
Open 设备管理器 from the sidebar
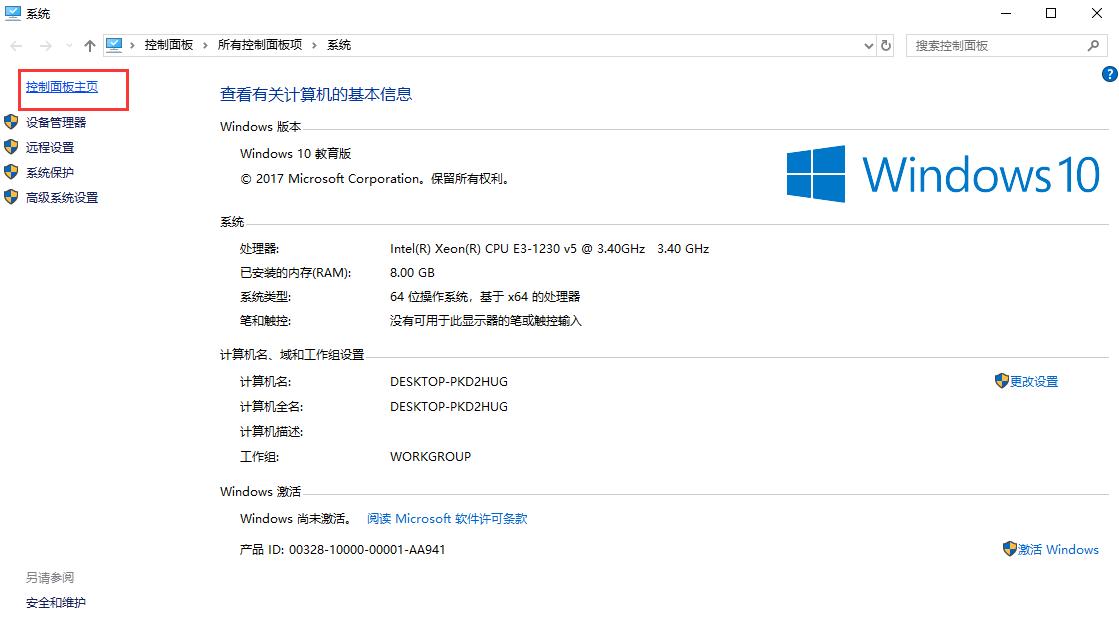pos(56,123)
